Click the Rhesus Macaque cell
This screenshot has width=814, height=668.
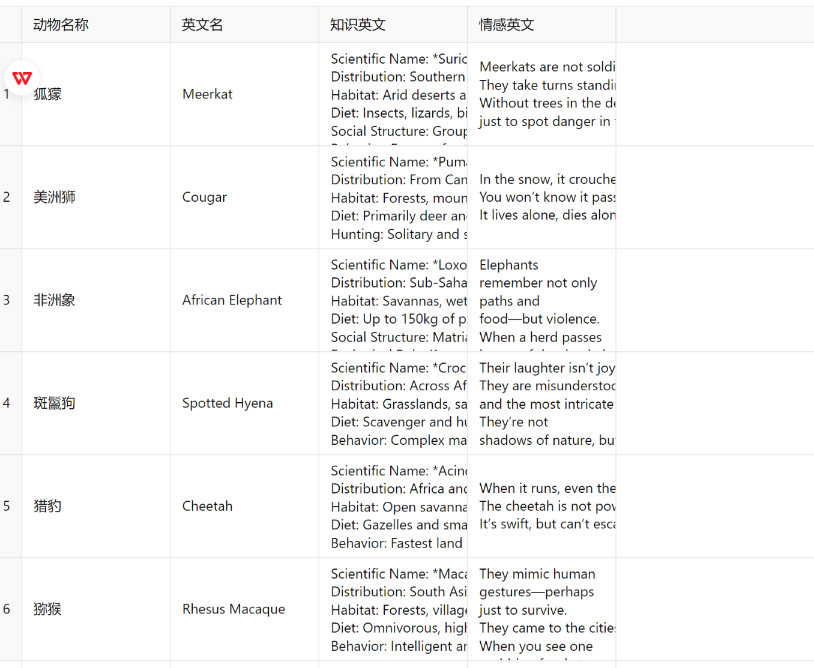(x=233, y=609)
